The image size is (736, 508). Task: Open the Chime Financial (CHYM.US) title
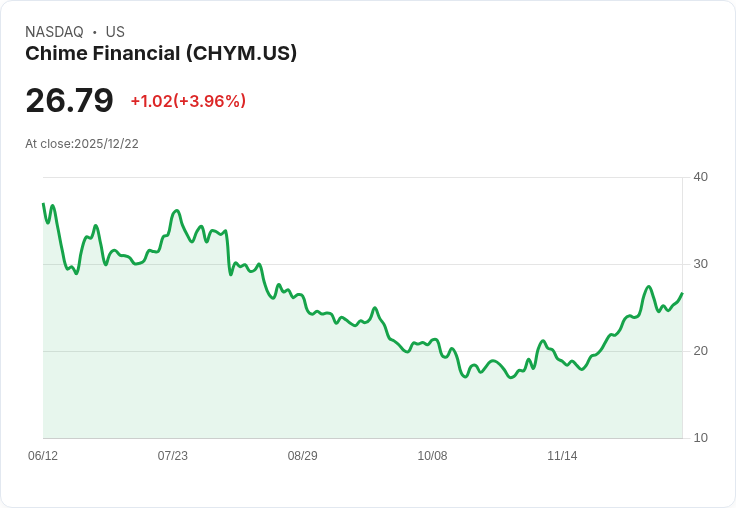(x=161, y=54)
